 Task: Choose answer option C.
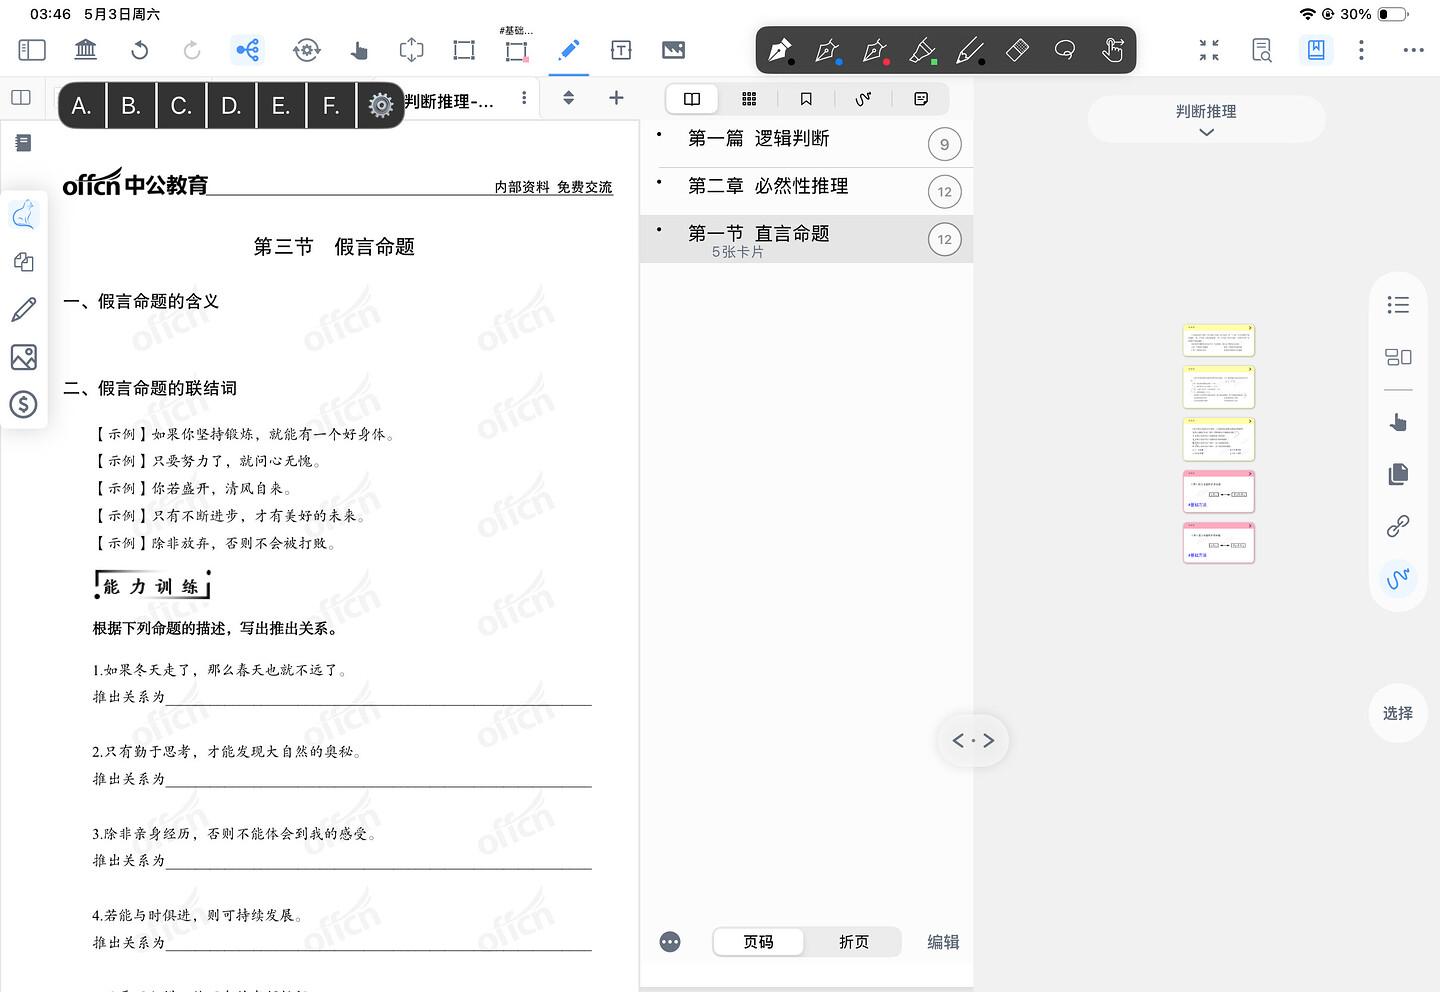click(181, 106)
